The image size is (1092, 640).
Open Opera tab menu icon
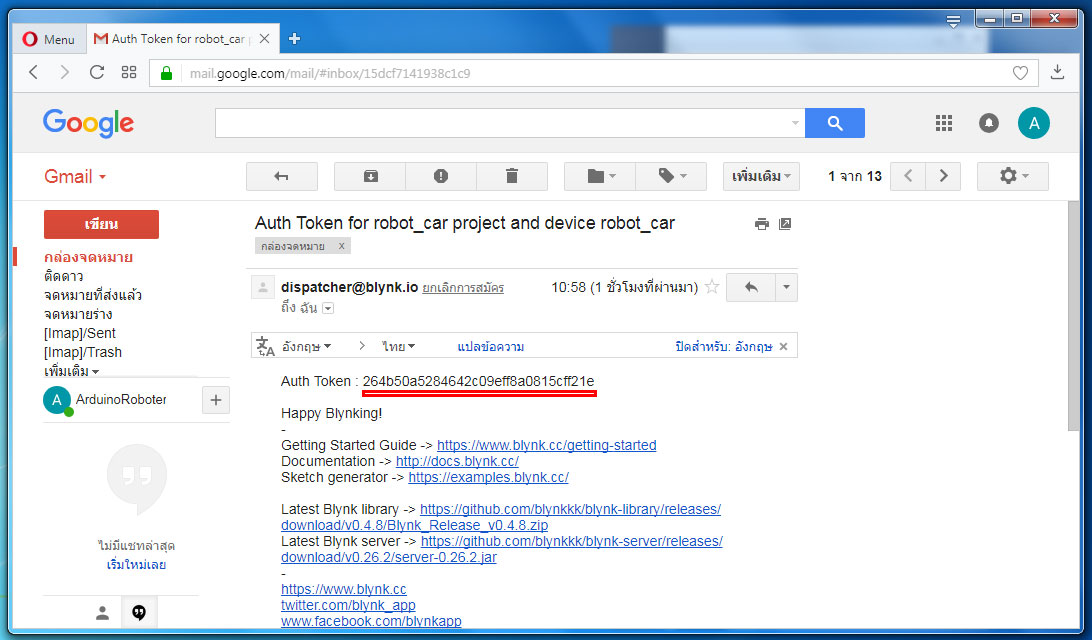(x=953, y=21)
